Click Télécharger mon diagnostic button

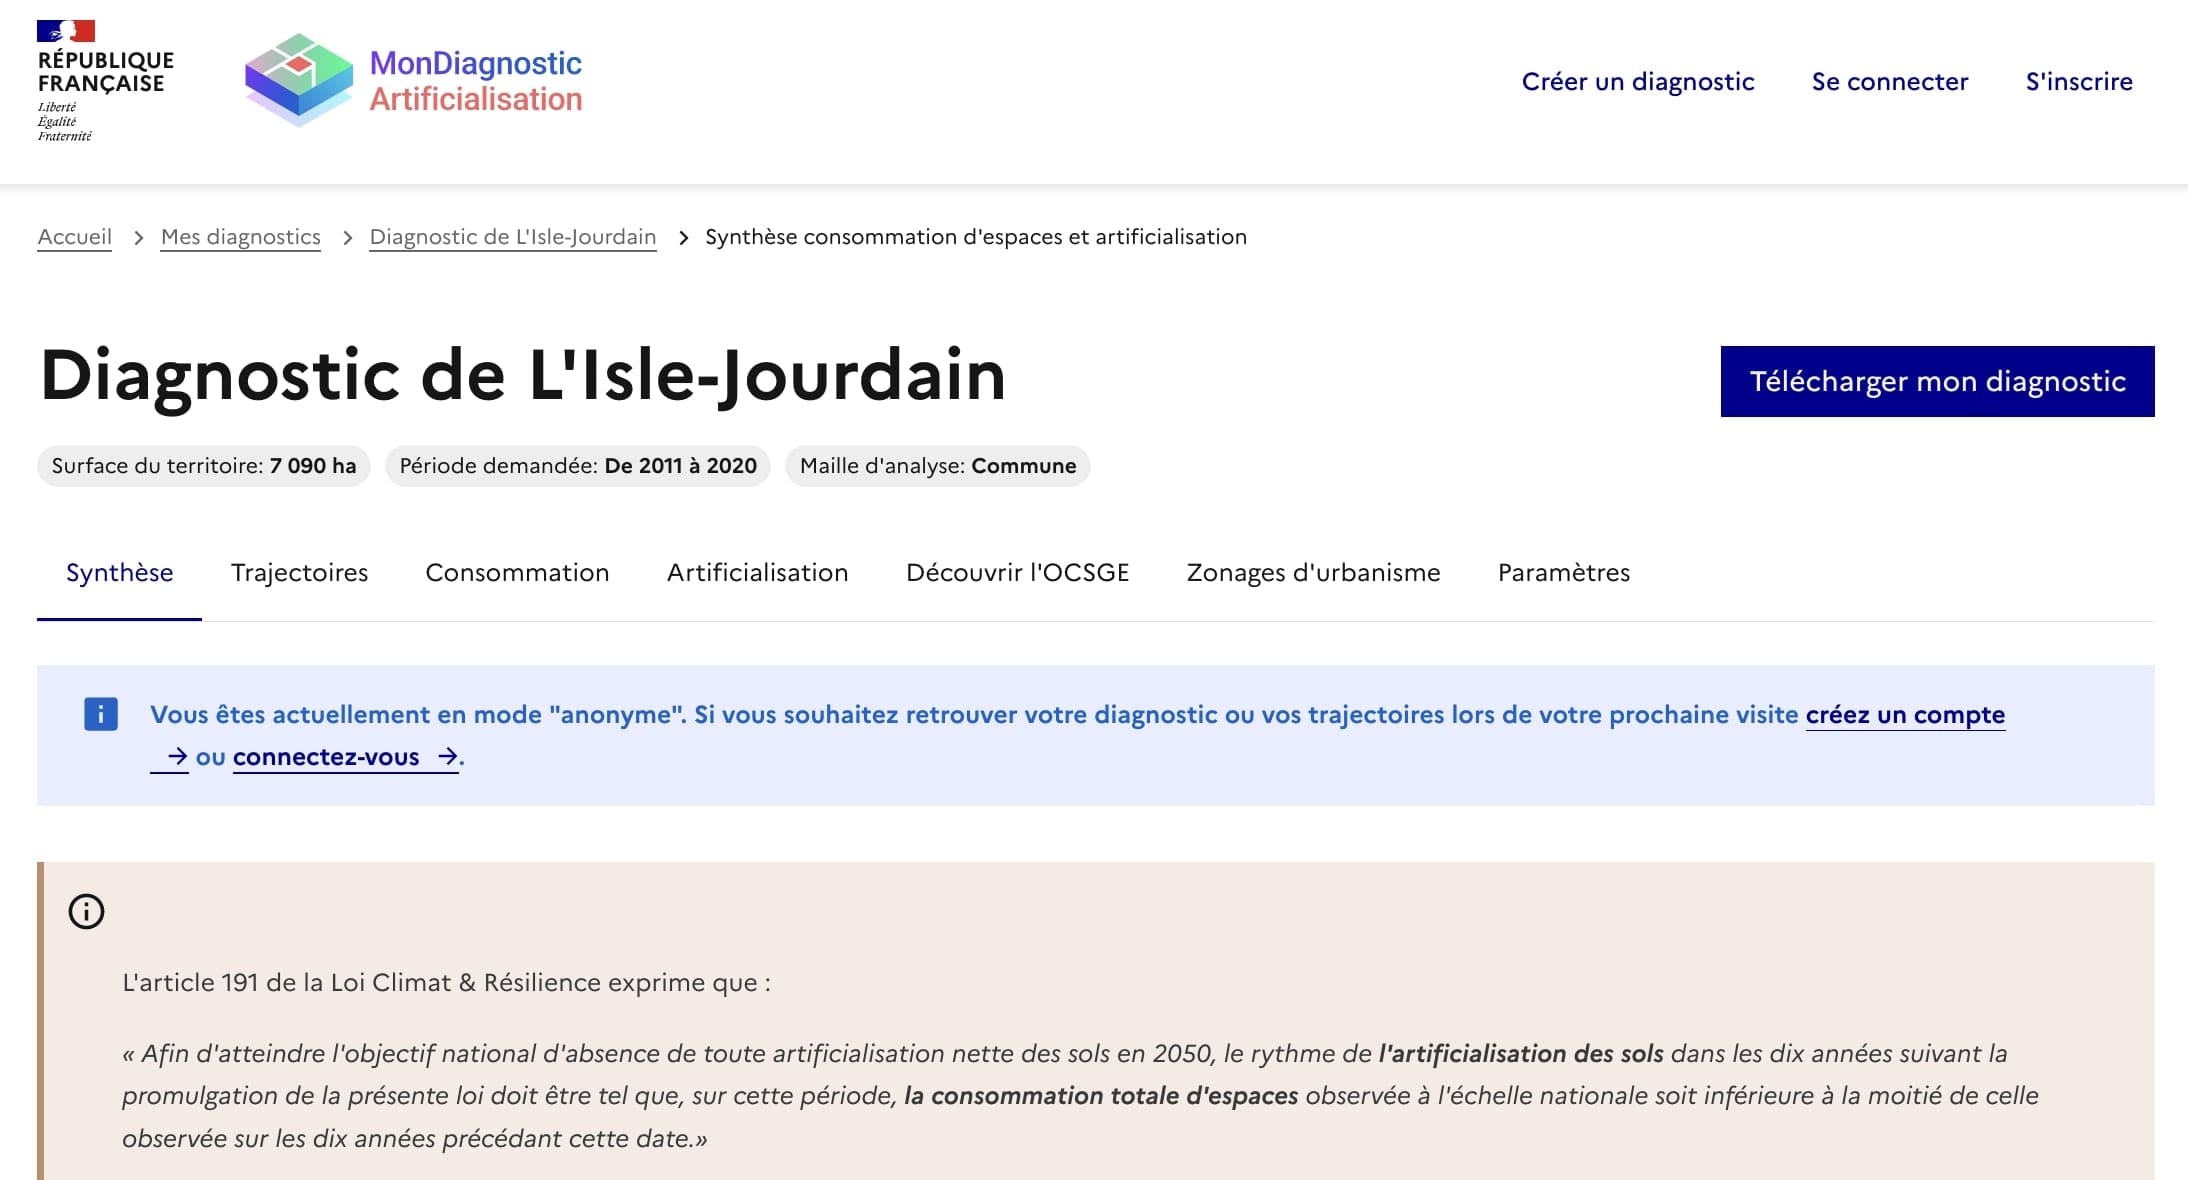[x=1937, y=381]
